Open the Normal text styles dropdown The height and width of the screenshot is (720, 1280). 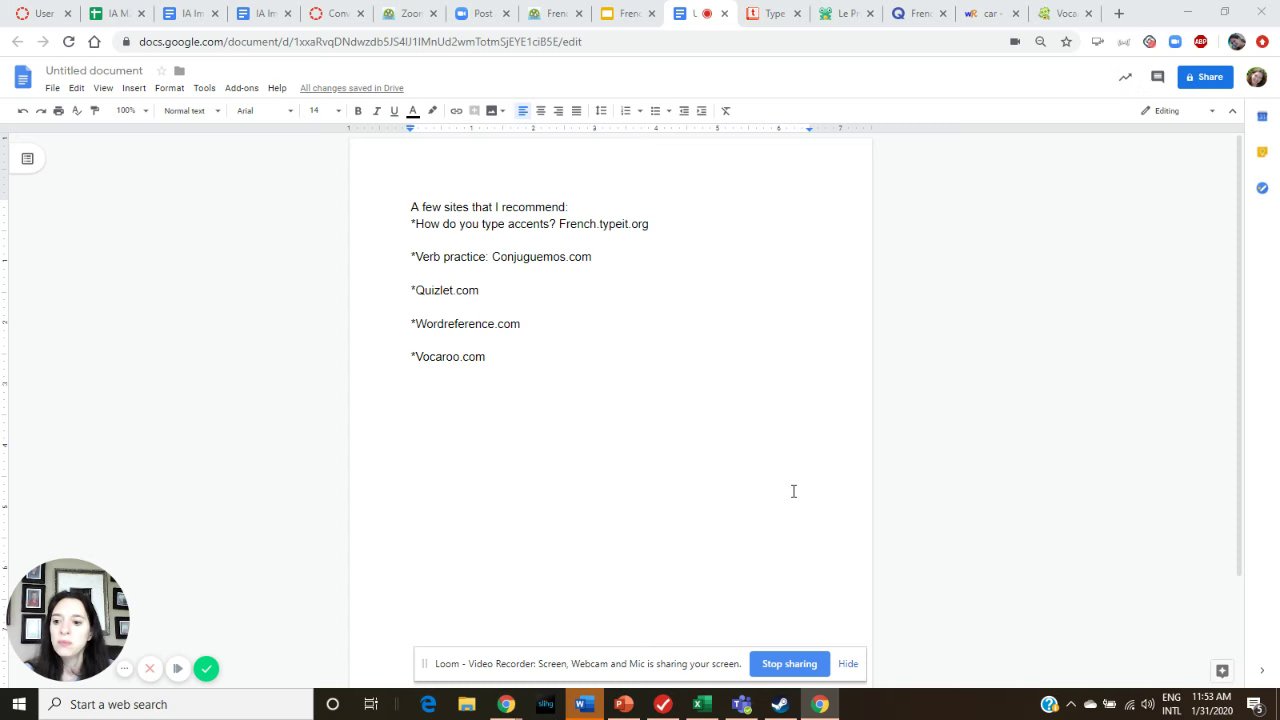coord(192,111)
